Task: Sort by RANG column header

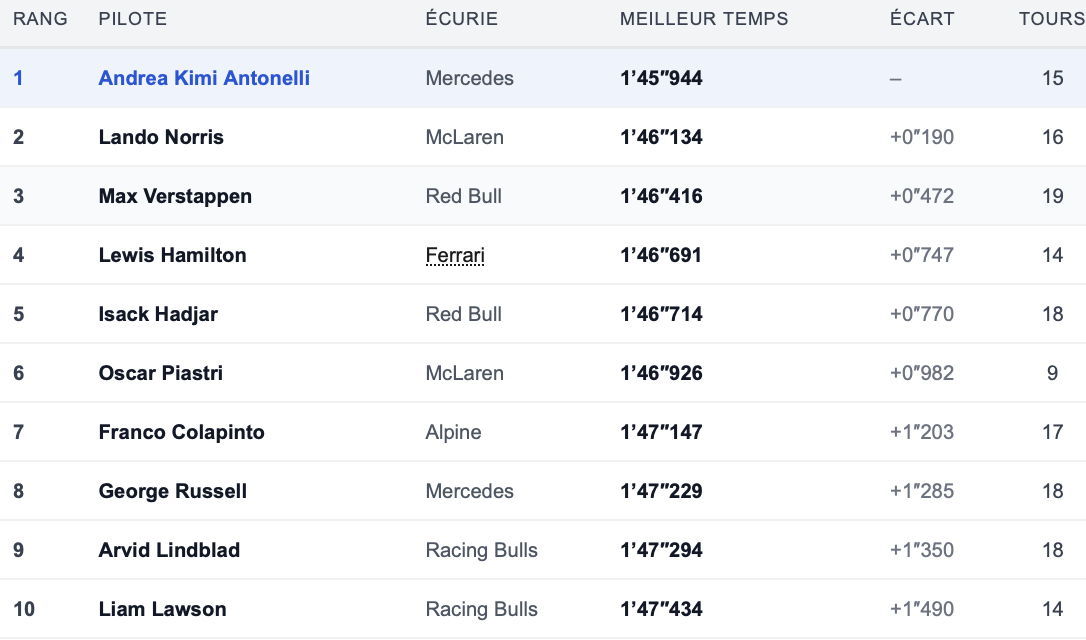Action: click(x=40, y=19)
